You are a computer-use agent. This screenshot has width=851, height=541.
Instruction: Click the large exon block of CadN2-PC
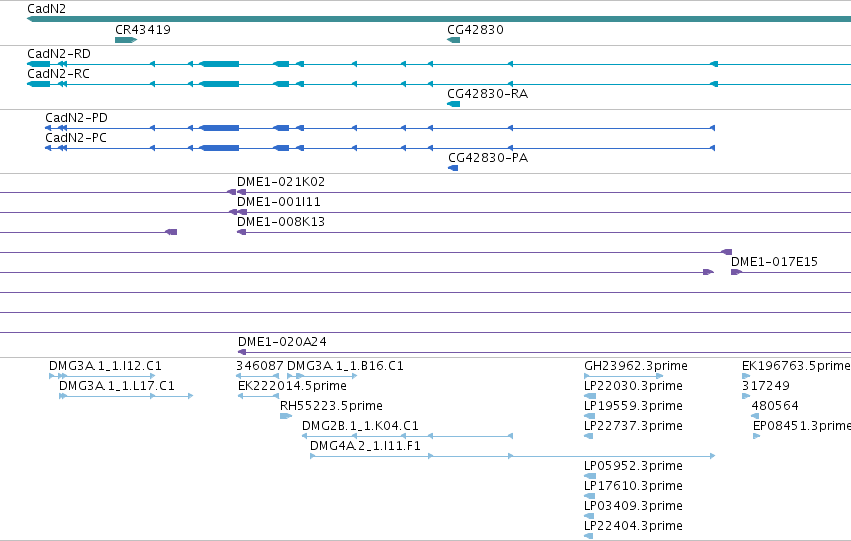click(x=219, y=148)
